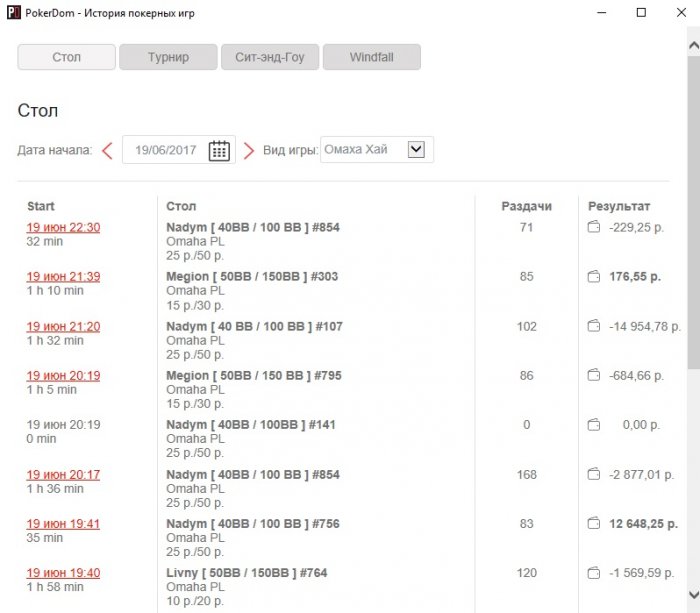
Task: Open the Омаха Хай game type combo box
Action: 377,150
